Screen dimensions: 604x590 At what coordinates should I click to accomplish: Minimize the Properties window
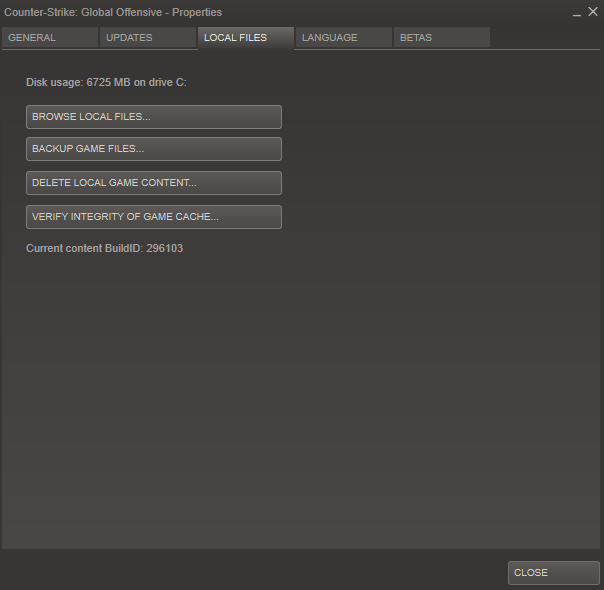[577, 13]
